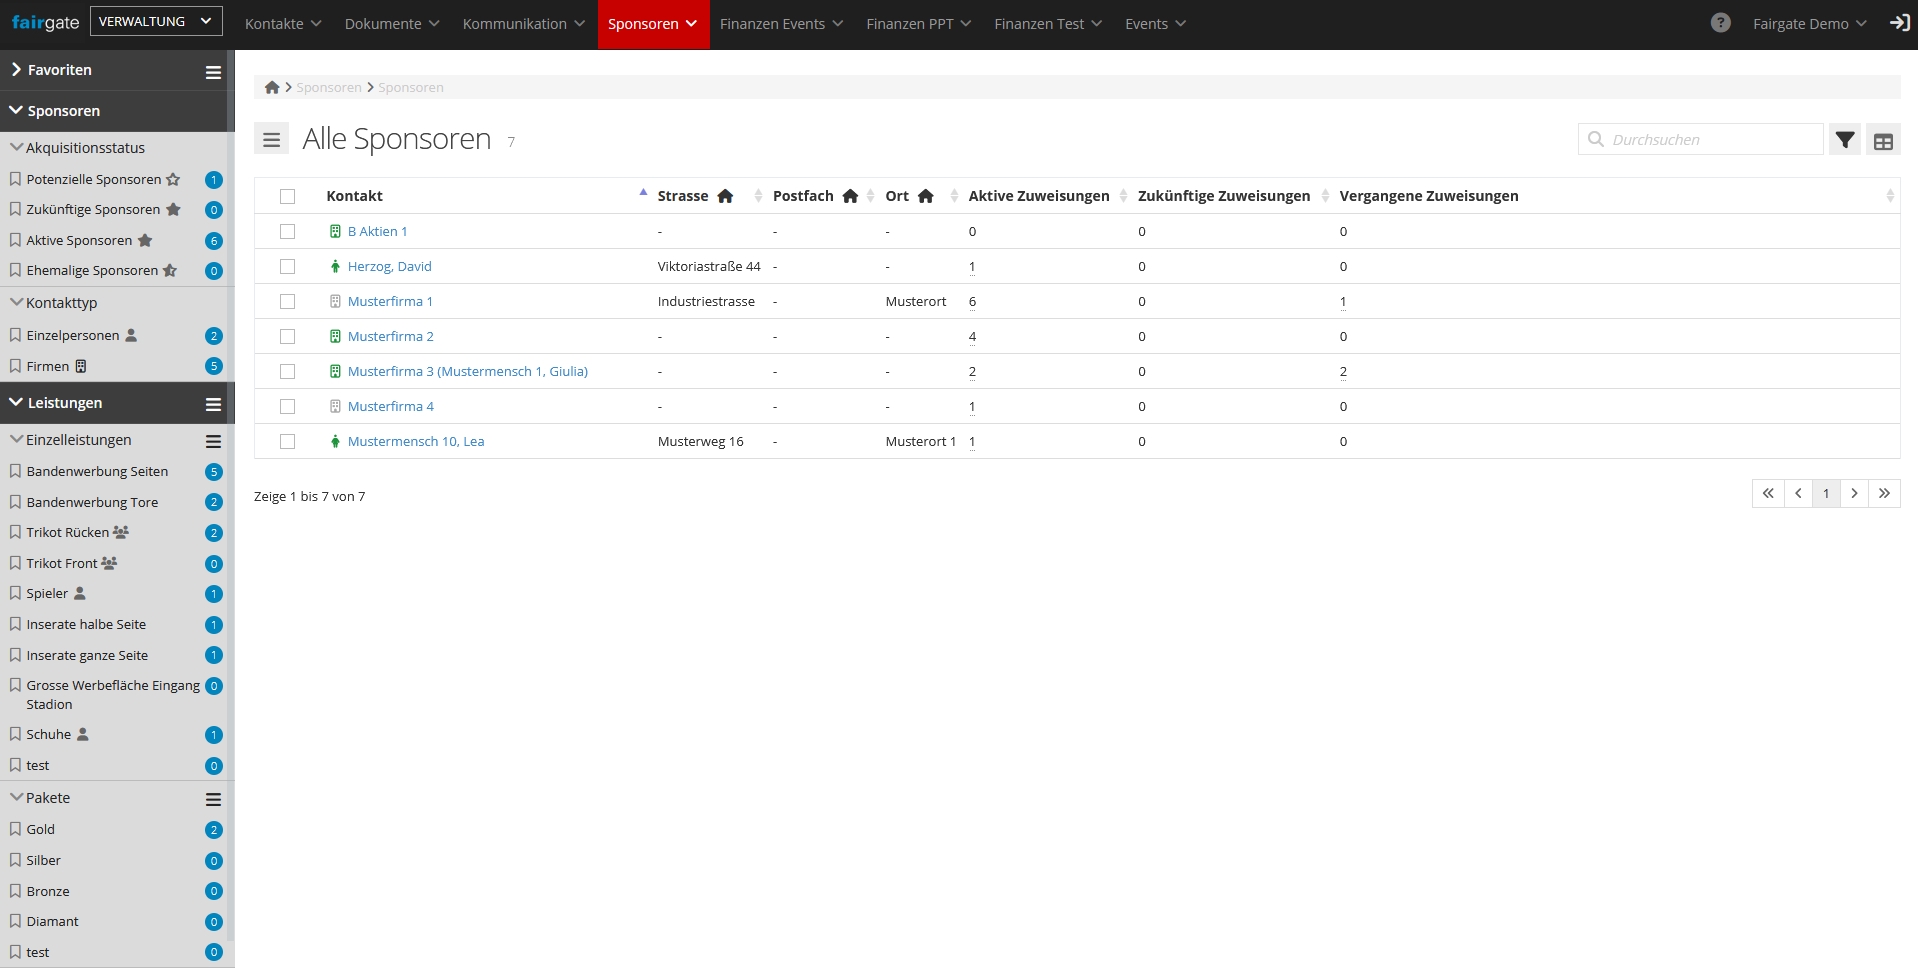
Task: Toggle the select-all checkbox in table header
Action: [x=288, y=196]
